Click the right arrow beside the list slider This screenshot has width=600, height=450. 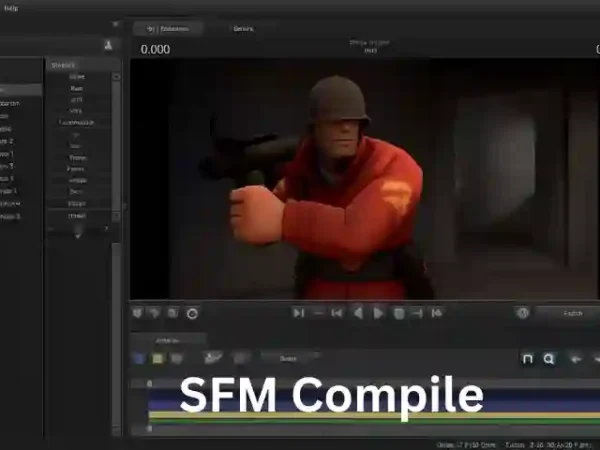pyautogui.click(x=106, y=228)
